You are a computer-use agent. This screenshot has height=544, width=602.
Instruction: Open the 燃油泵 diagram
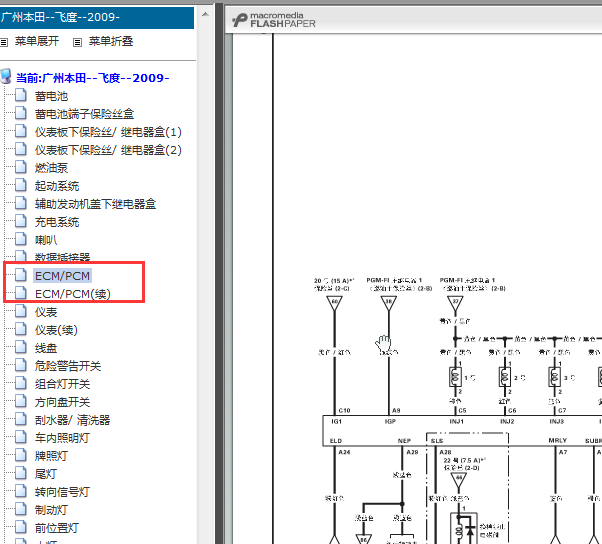pos(51,168)
